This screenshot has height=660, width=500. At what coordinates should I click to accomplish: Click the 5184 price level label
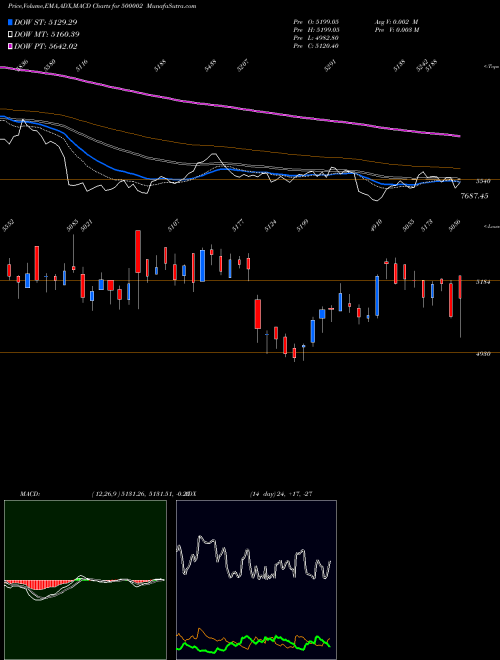(483, 282)
